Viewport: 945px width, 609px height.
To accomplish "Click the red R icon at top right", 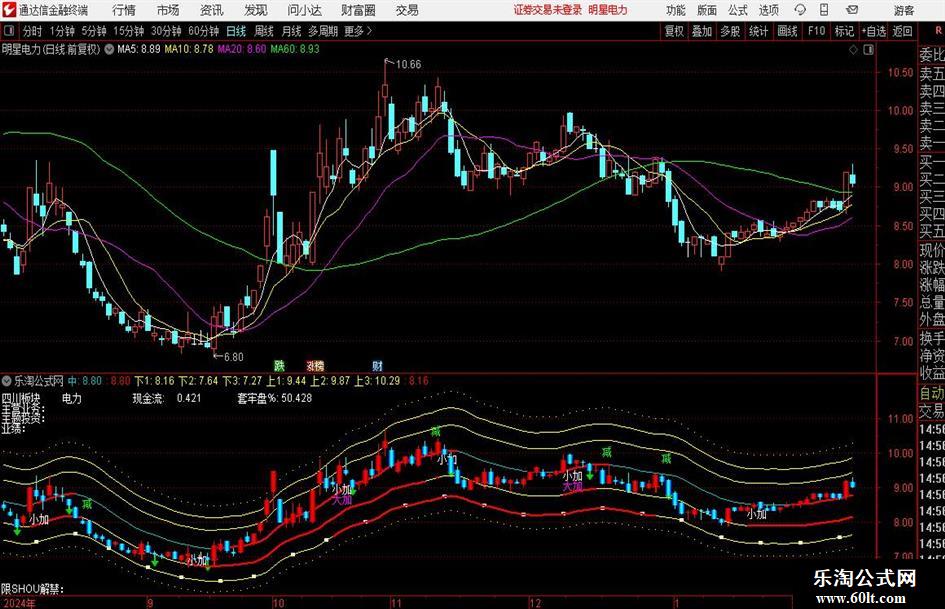I will point(939,31).
